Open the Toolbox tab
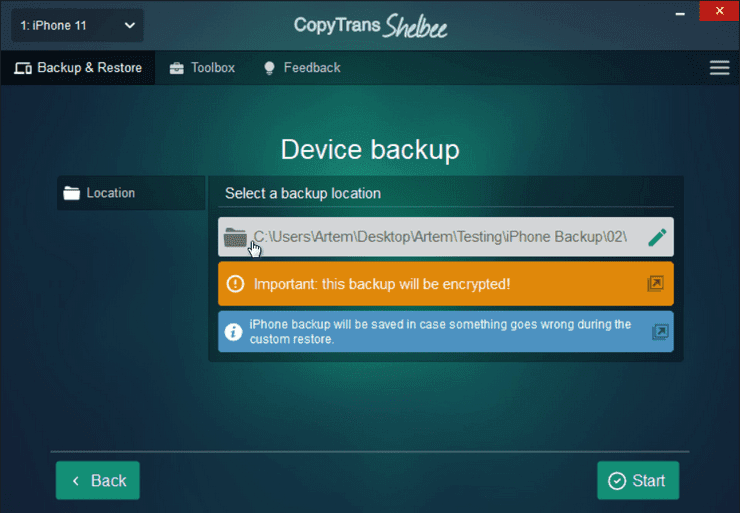The image size is (740, 513). click(x=202, y=68)
